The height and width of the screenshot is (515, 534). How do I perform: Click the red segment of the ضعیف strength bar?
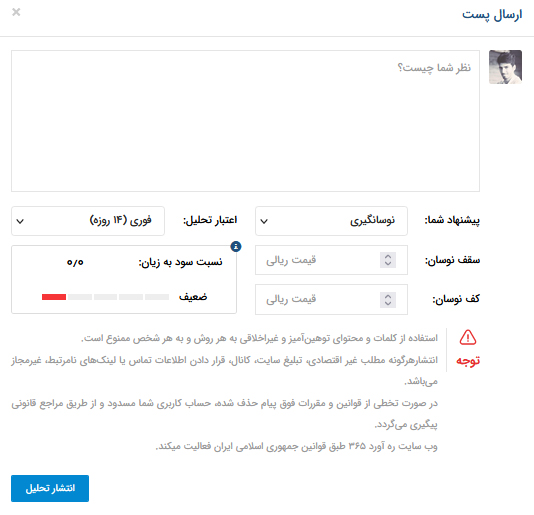[54, 297]
